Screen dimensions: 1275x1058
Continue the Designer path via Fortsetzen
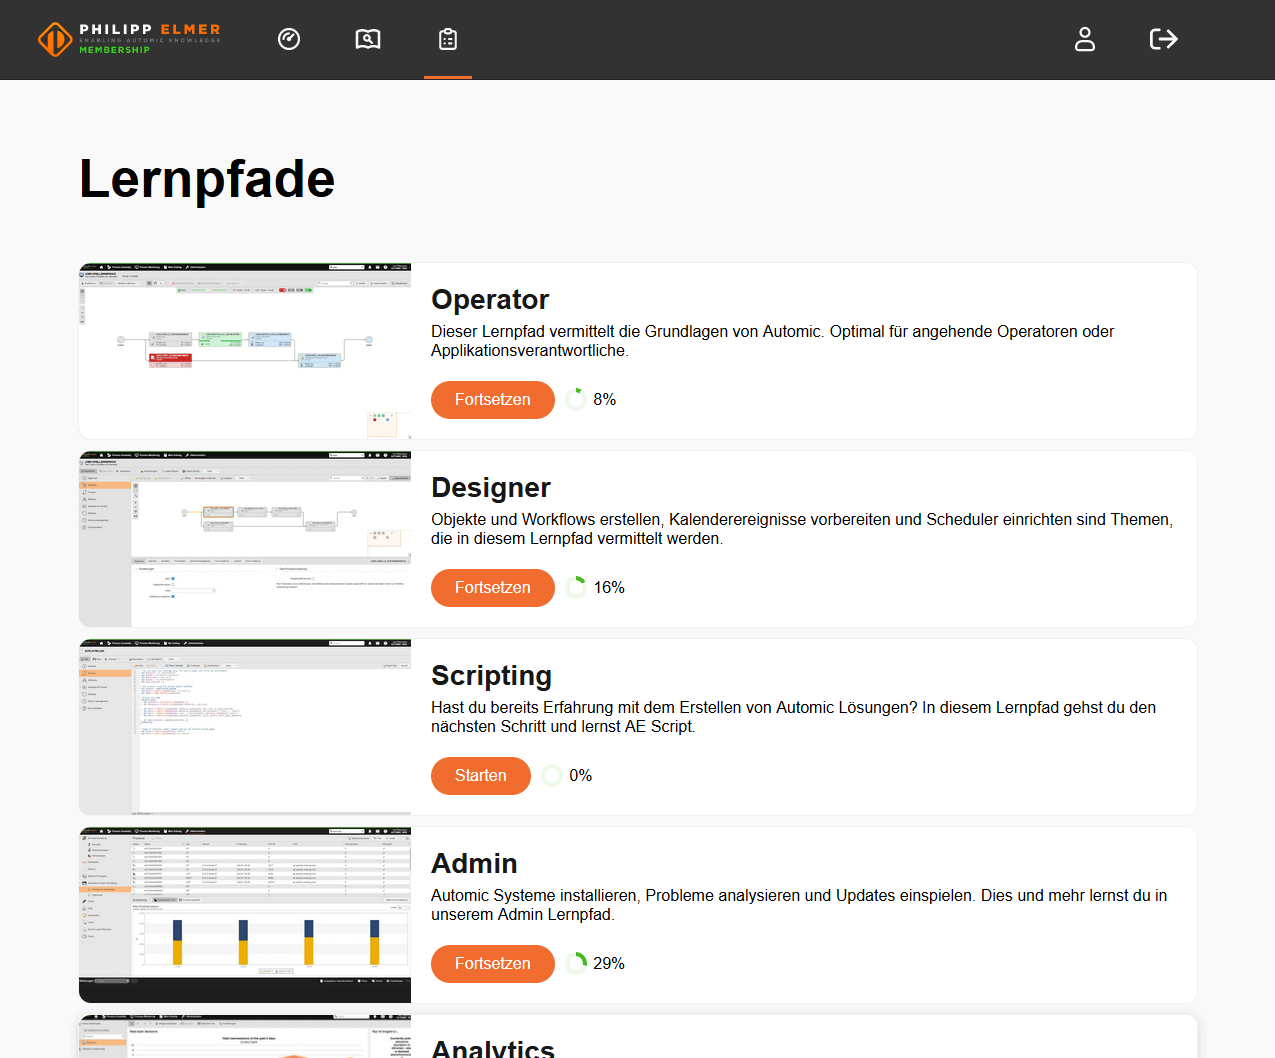click(x=492, y=588)
